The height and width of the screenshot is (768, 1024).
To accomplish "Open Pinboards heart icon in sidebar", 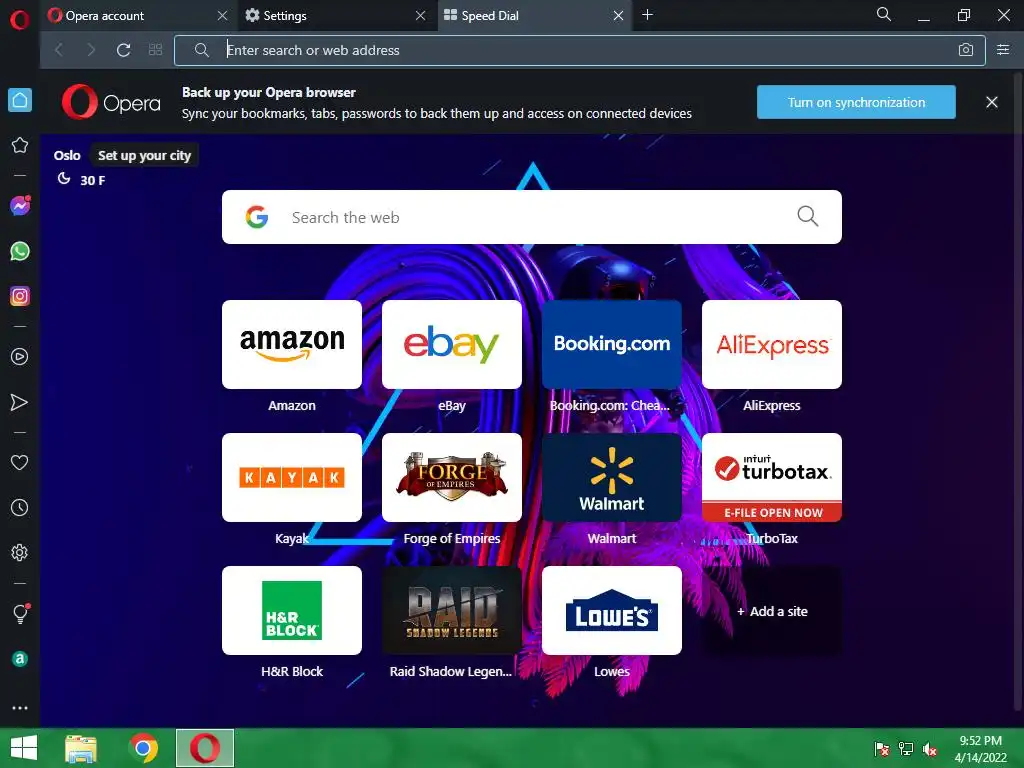I will tap(20, 462).
